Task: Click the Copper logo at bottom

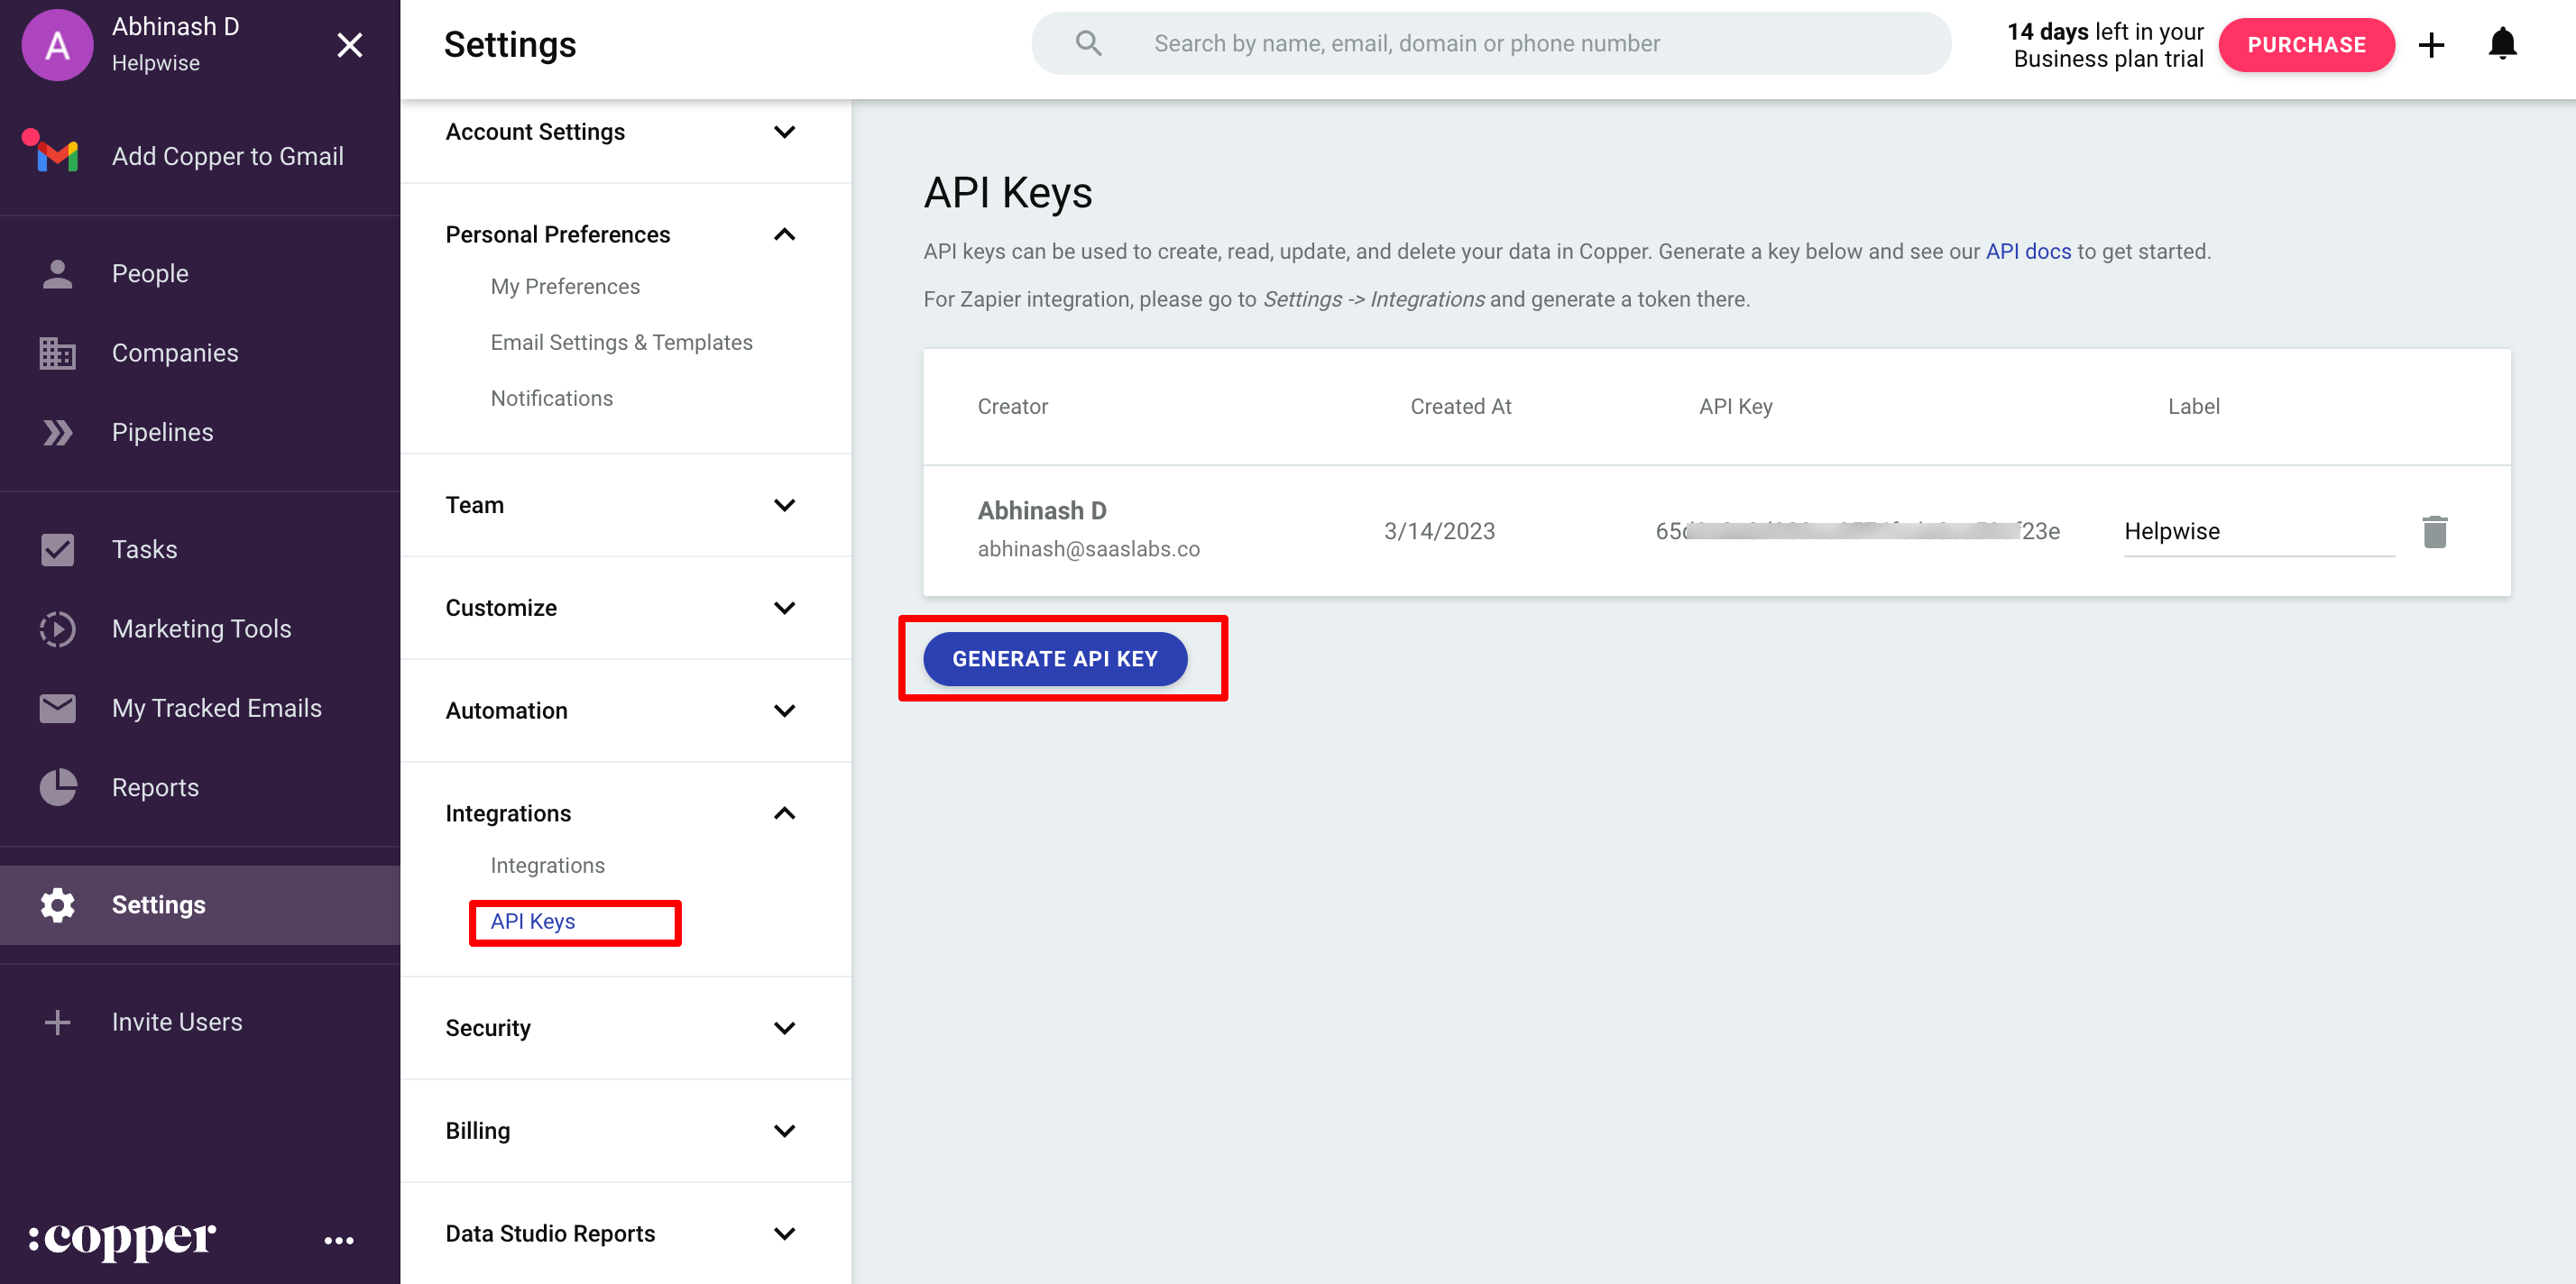Action: pos(121,1239)
